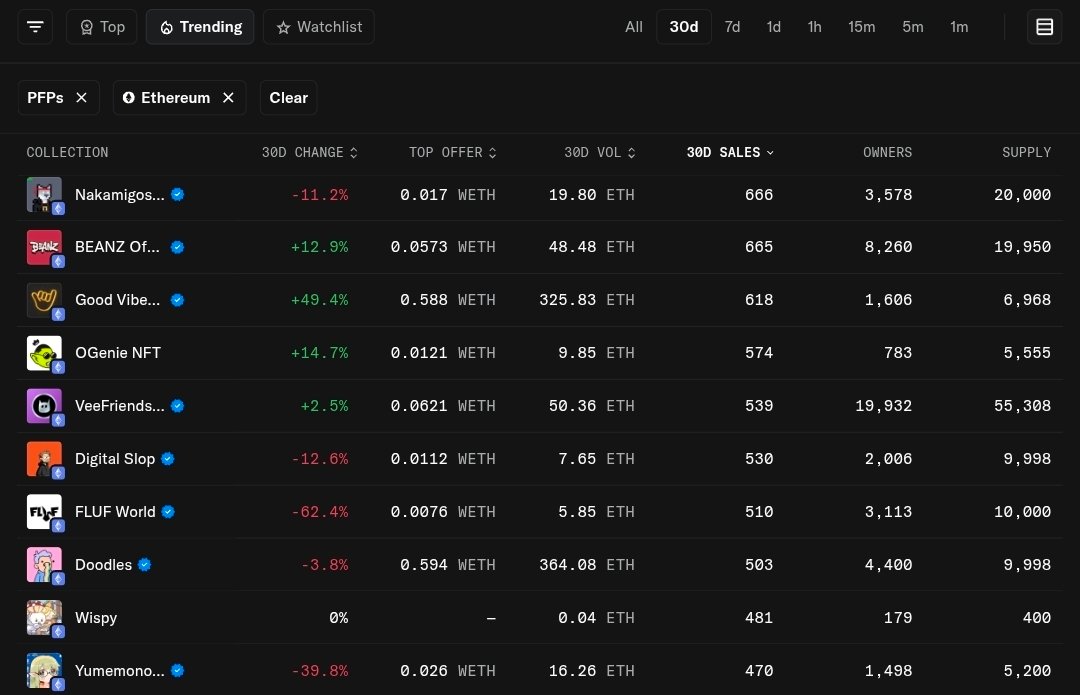1080x695 pixels.
Task: Select the Trending tab
Action: (x=200, y=27)
